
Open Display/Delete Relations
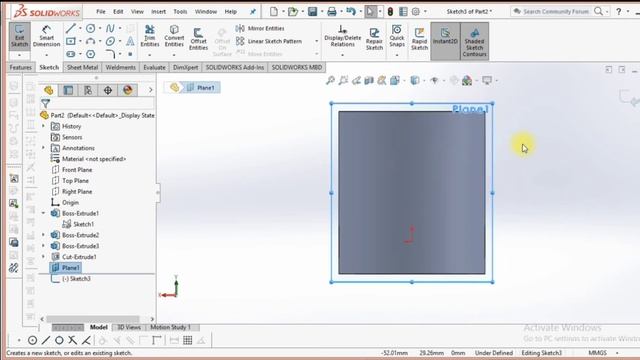342,36
